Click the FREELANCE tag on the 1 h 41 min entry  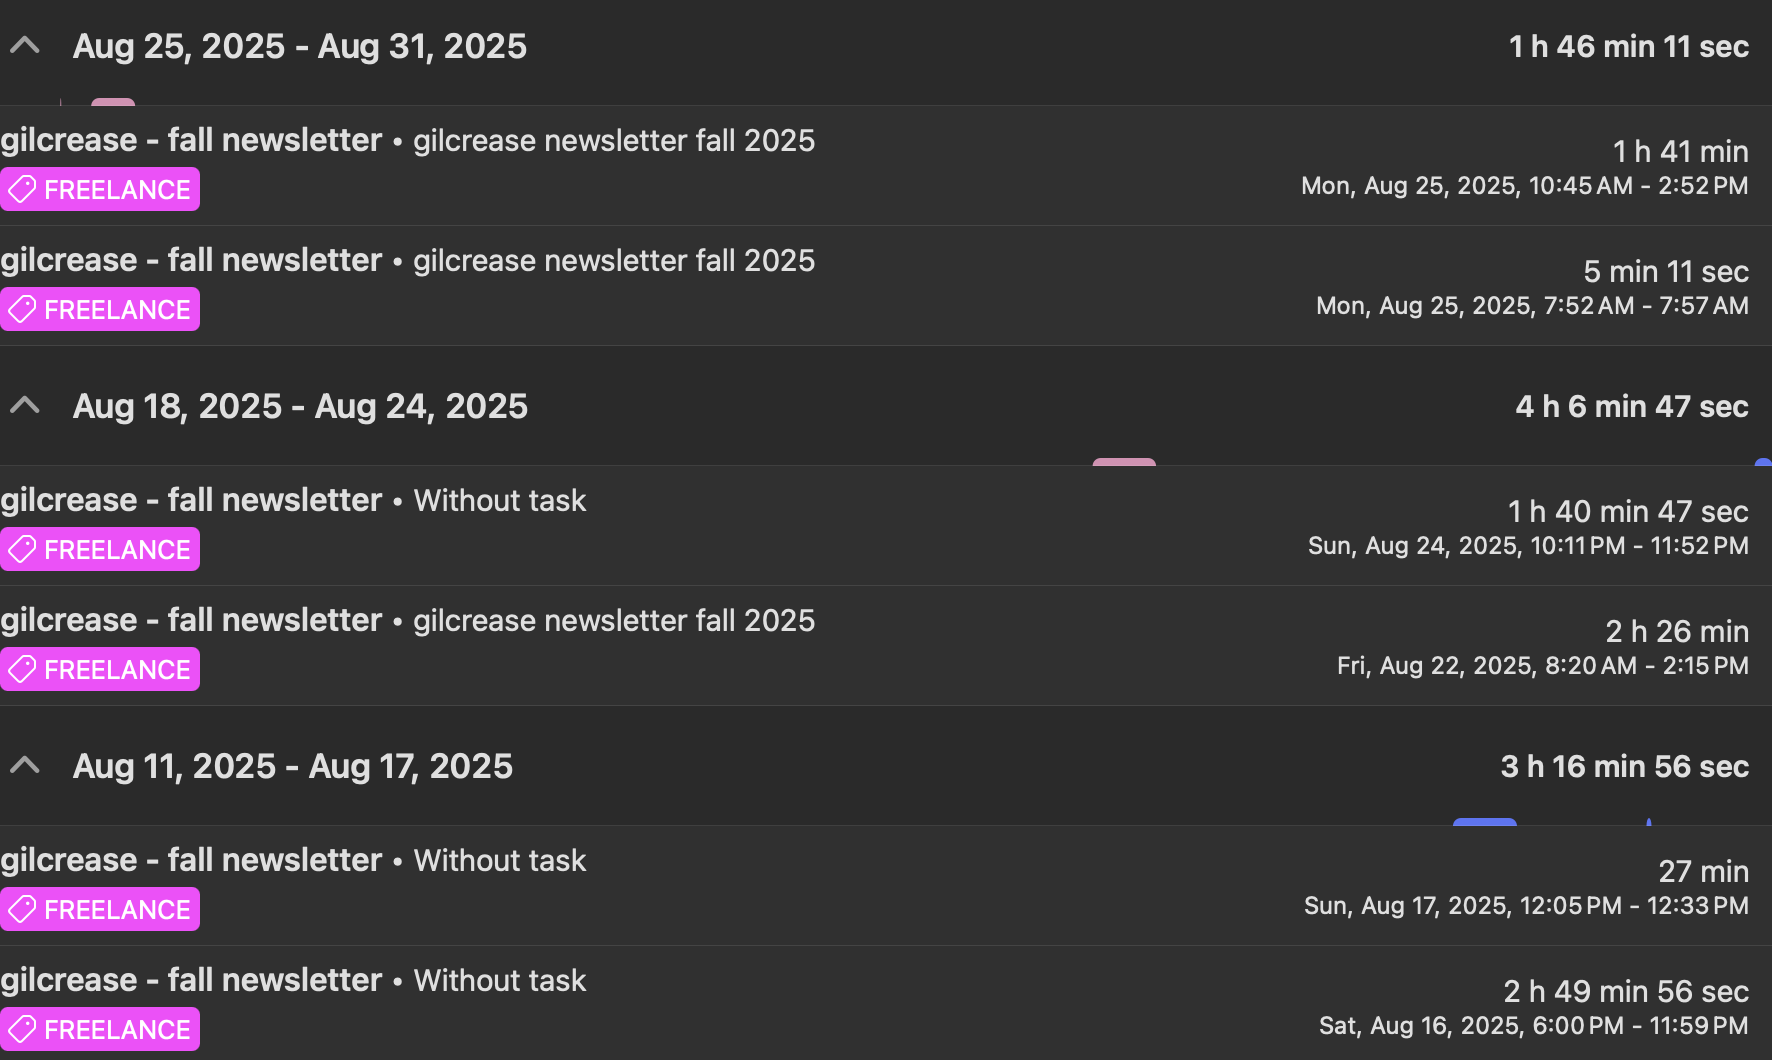pos(100,189)
